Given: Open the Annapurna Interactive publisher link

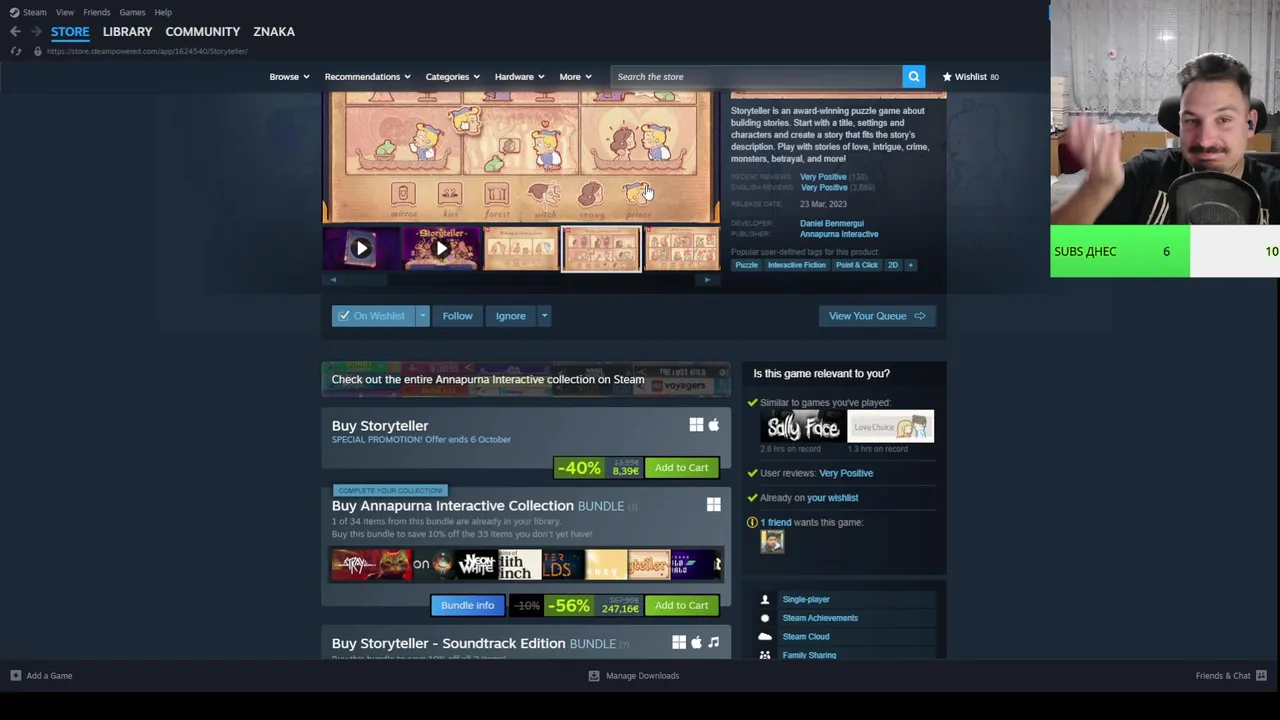Looking at the screenshot, I should click(839, 234).
